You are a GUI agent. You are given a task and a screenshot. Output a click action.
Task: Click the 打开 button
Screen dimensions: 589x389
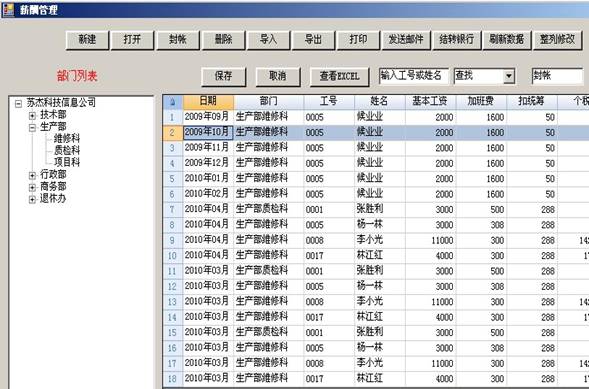pyautogui.click(x=132, y=40)
